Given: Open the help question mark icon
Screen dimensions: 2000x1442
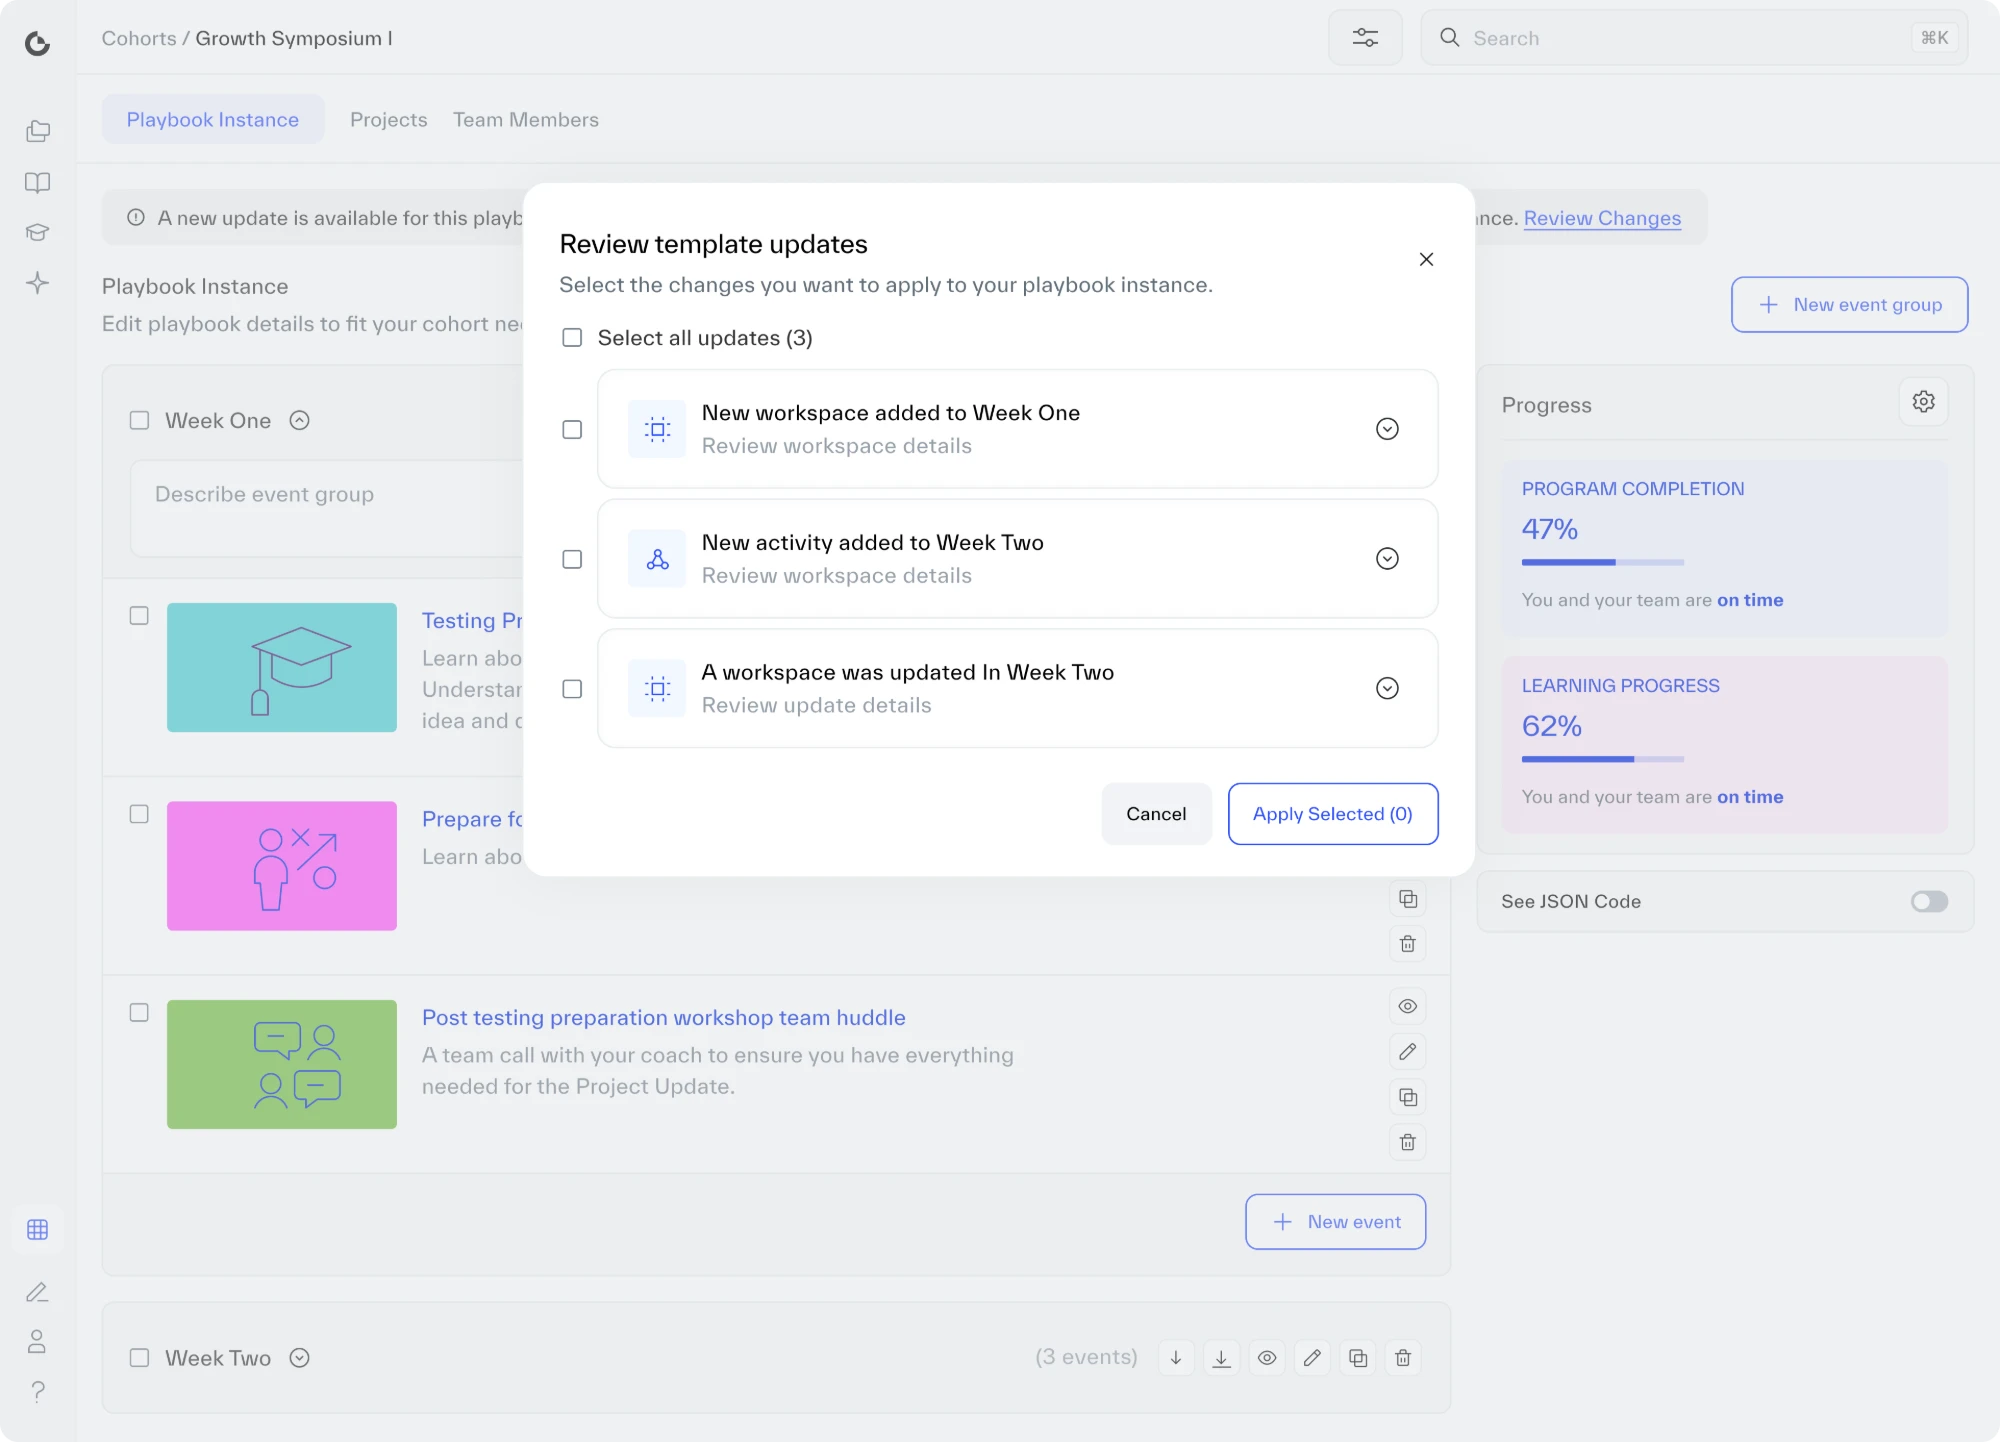Looking at the screenshot, I should coord(37,1391).
